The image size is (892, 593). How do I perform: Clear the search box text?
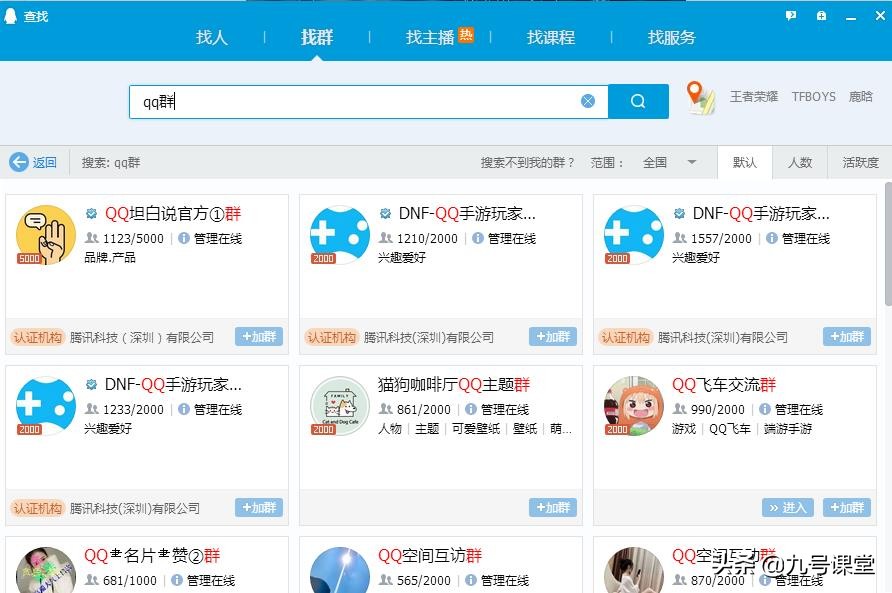(x=588, y=101)
